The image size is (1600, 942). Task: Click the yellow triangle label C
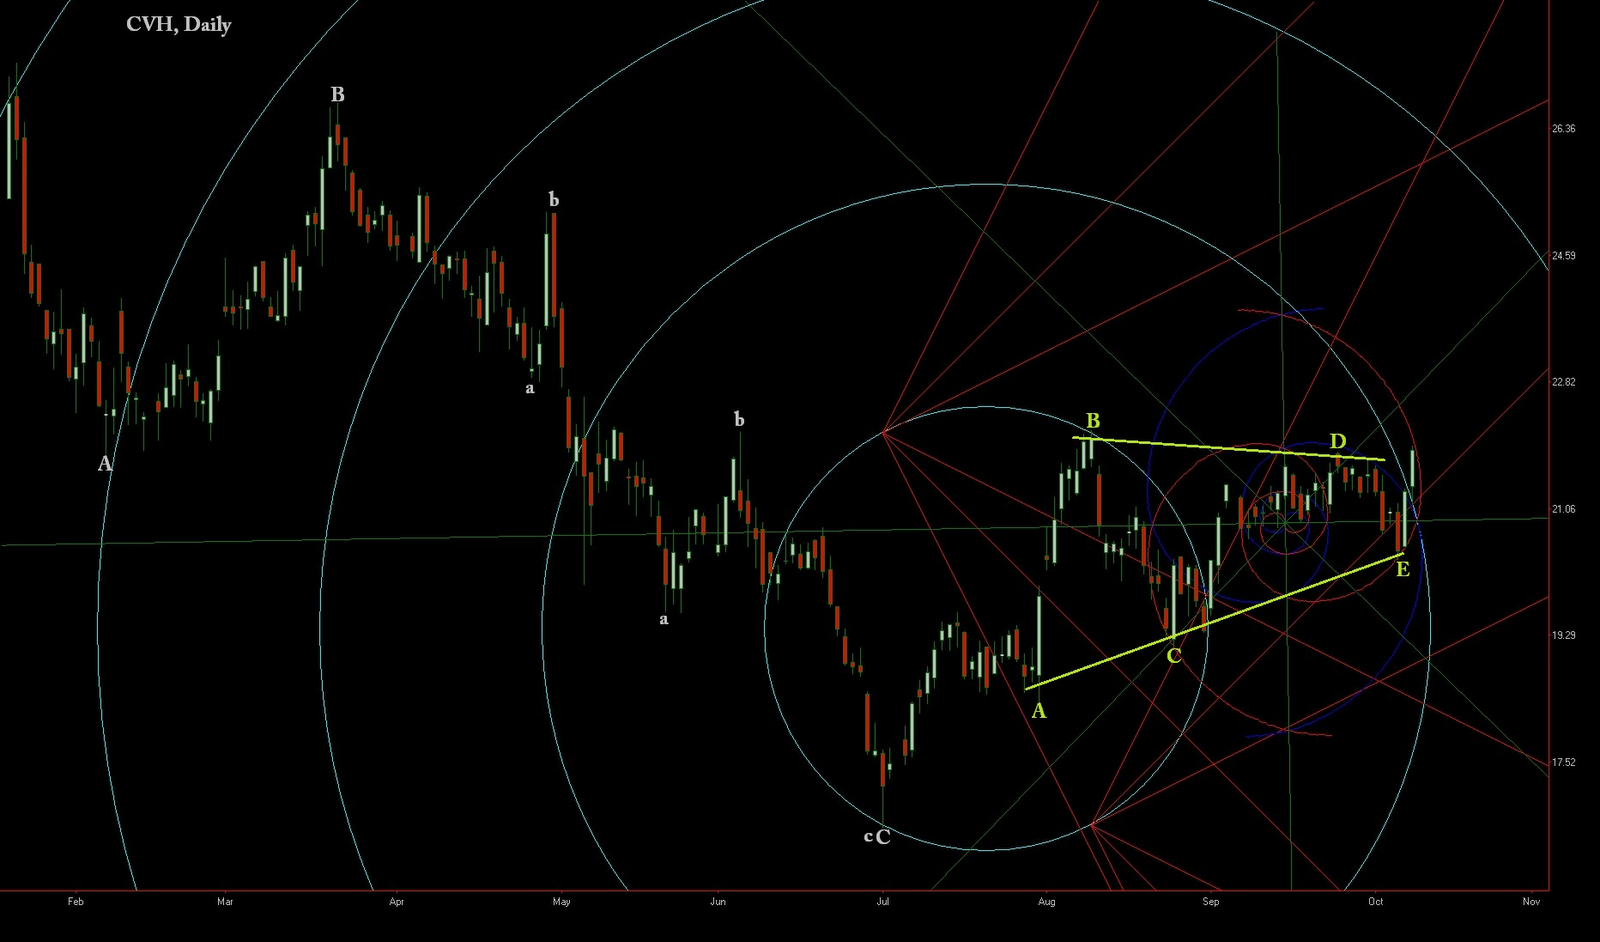pyautogui.click(x=1174, y=656)
